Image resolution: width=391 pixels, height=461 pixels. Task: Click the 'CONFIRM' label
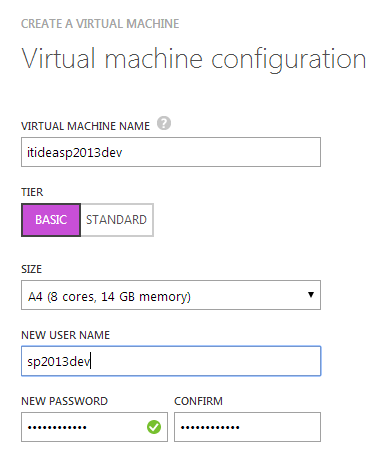coord(198,401)
